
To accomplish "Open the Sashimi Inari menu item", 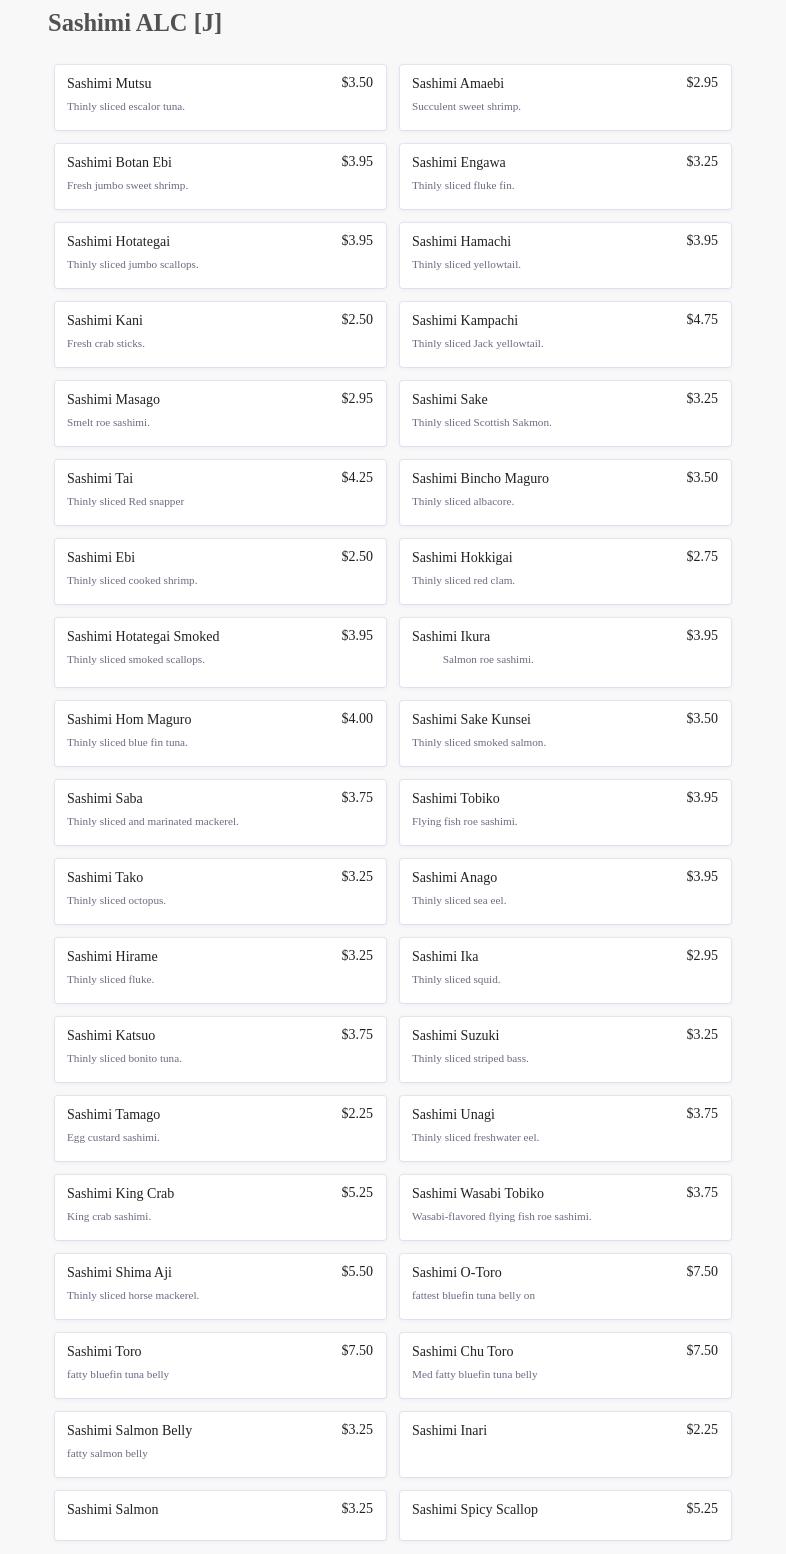I will (565, 1444).
